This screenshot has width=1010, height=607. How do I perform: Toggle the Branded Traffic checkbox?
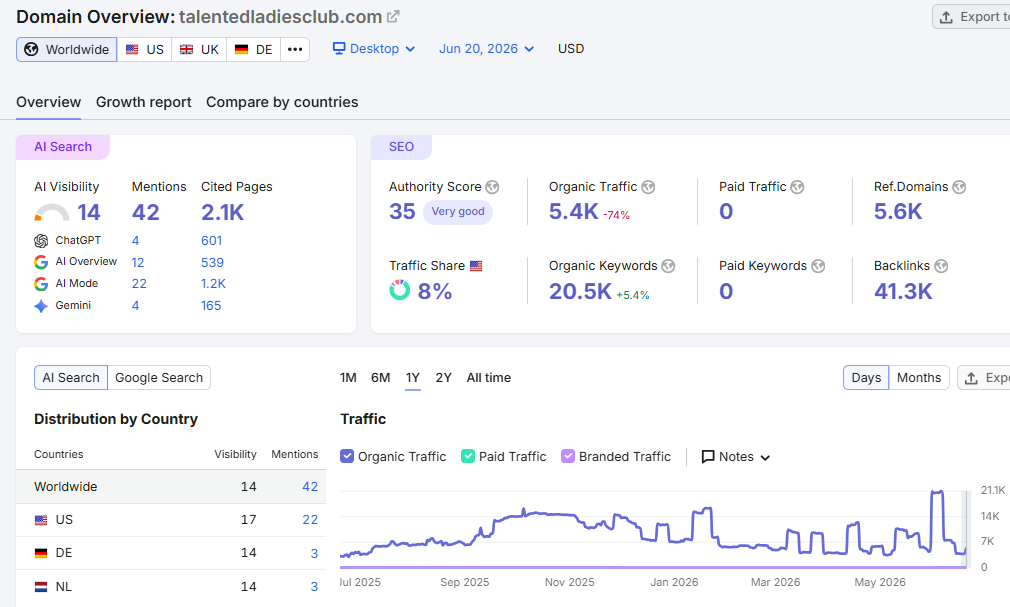click(x=567, y=456)
